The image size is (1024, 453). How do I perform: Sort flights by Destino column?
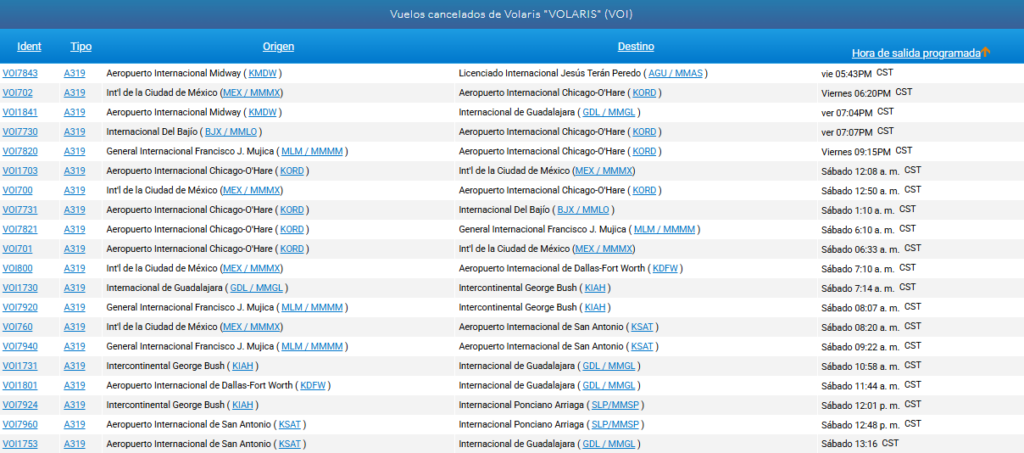pyautogui.click(x=636, y=46)
